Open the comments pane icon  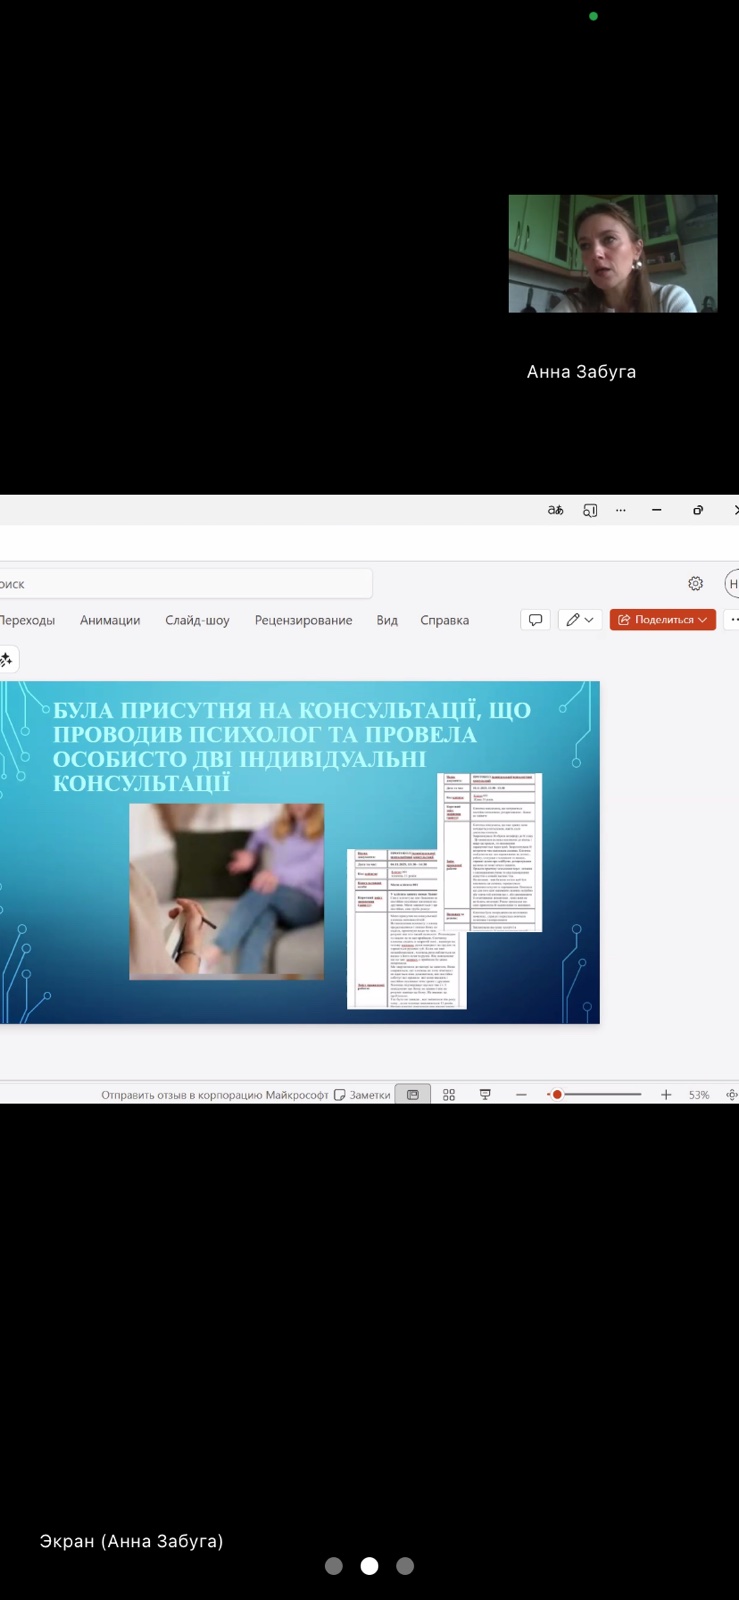[x=536, y=620]
